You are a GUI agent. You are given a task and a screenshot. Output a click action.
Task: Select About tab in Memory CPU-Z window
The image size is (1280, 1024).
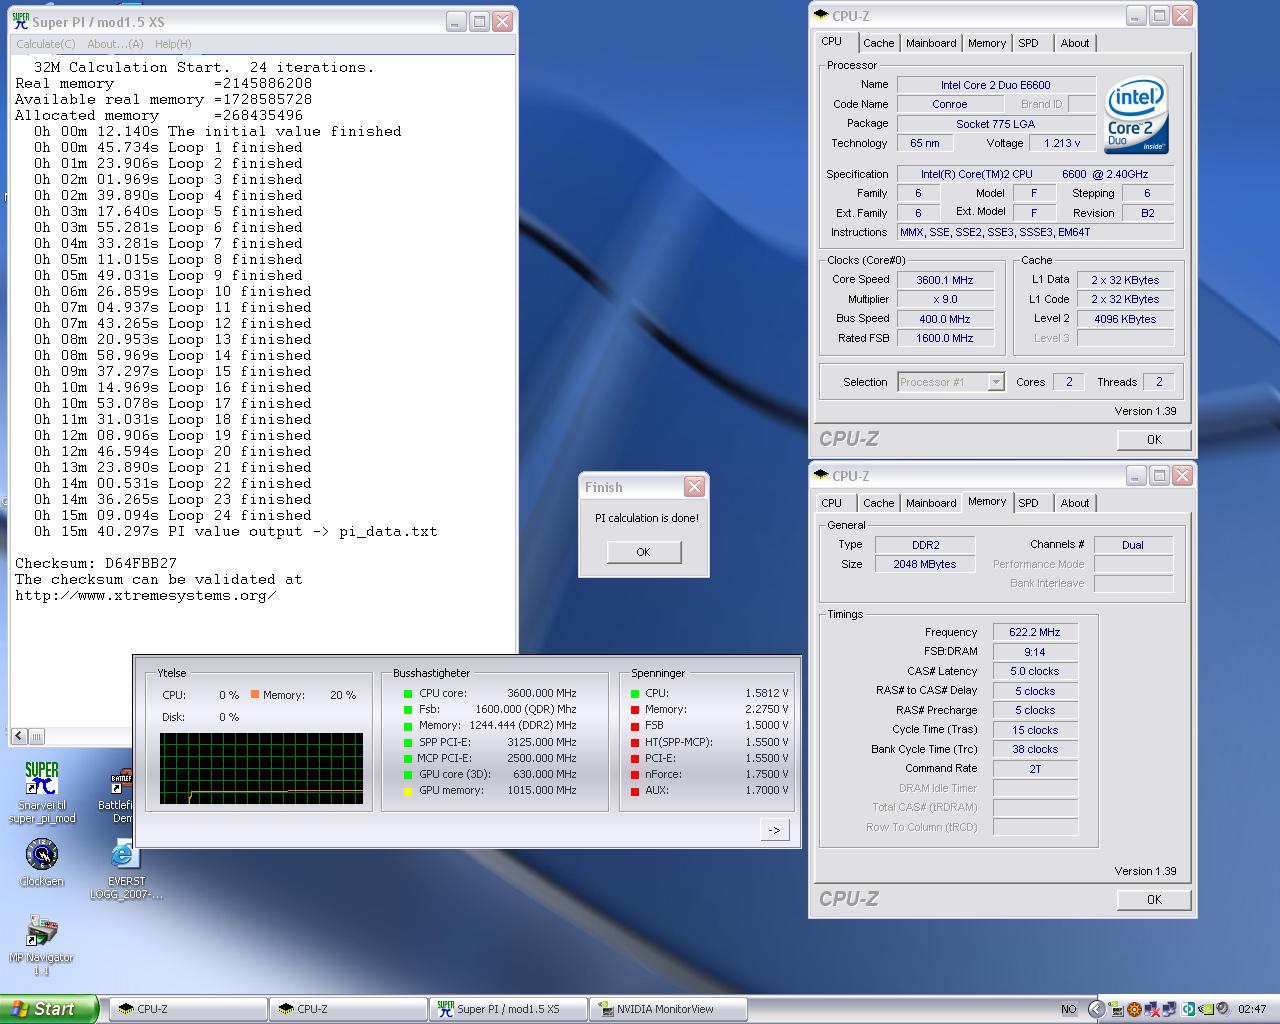pyautogui.click(x=1075, y=503)
